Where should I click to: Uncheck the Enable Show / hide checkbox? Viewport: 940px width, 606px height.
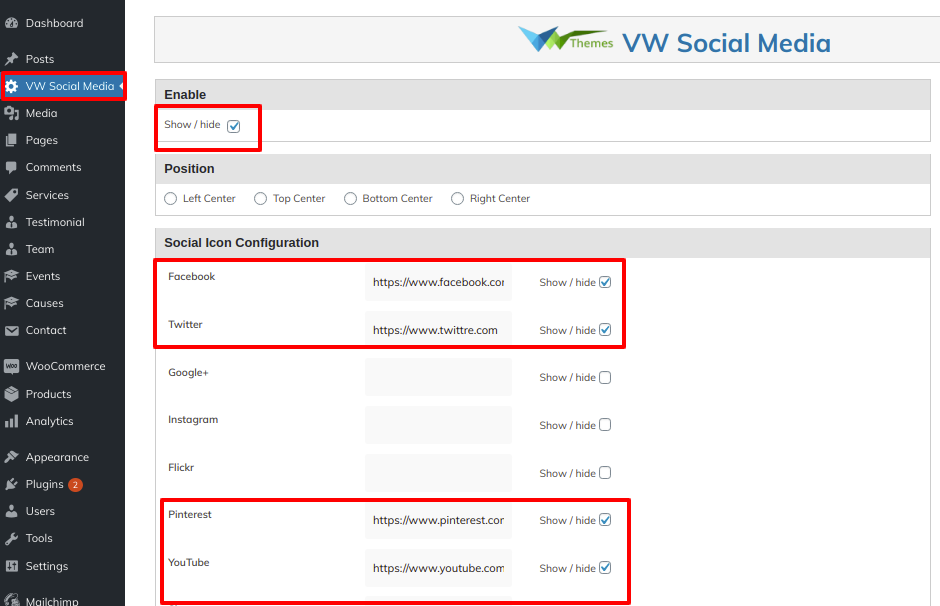point(234,126)
